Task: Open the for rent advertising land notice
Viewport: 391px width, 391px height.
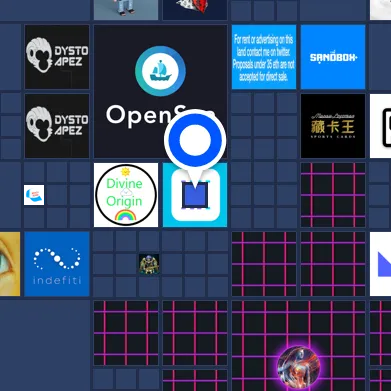Action: [264, 57]
